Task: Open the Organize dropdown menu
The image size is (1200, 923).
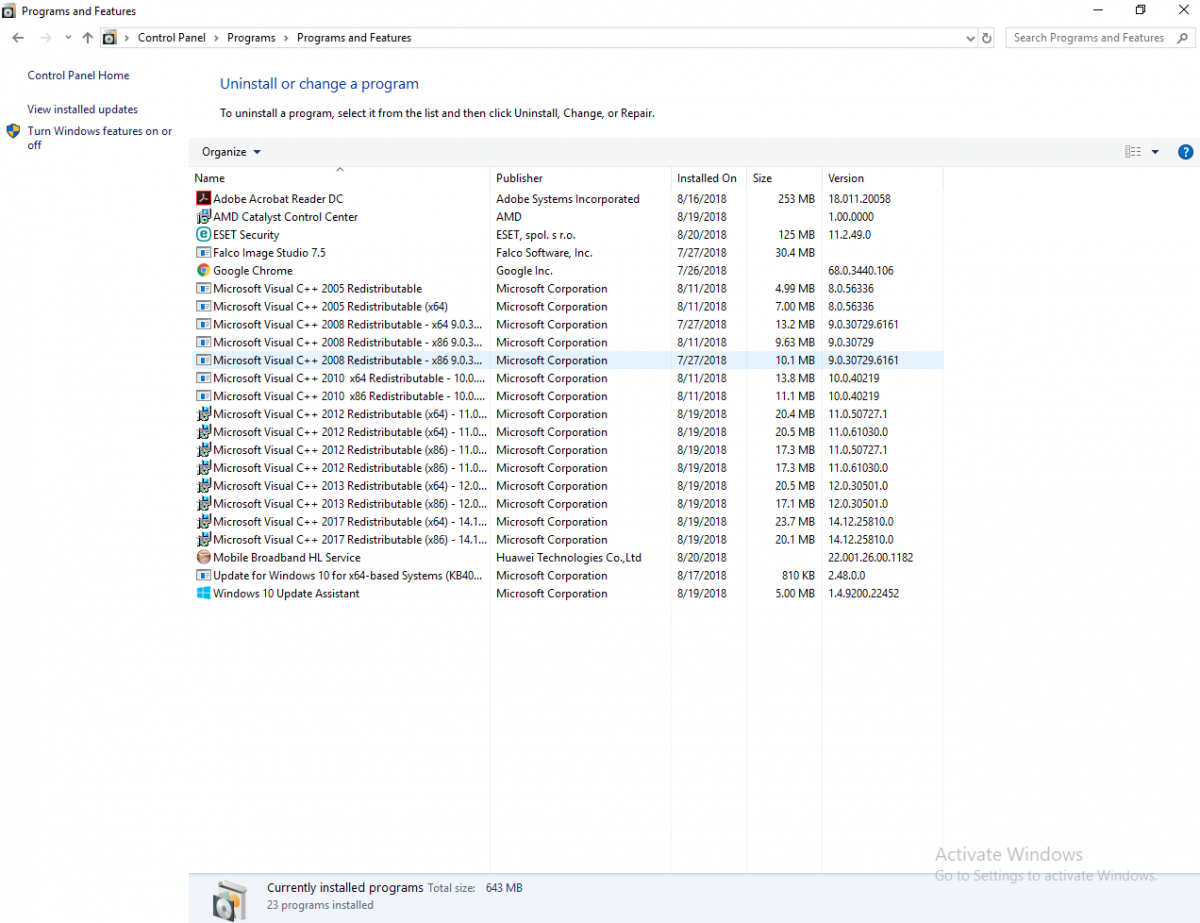Action: [x=231, y=152]
